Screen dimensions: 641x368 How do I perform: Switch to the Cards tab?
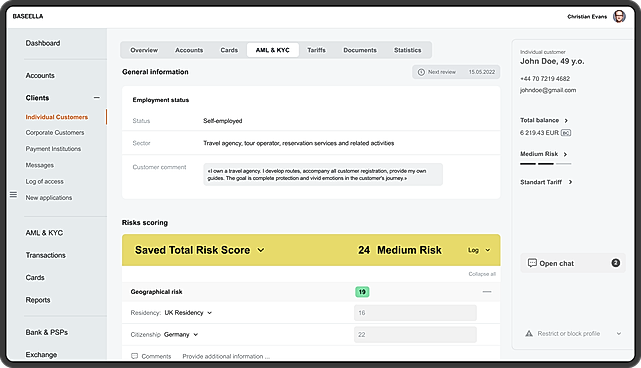229,50
